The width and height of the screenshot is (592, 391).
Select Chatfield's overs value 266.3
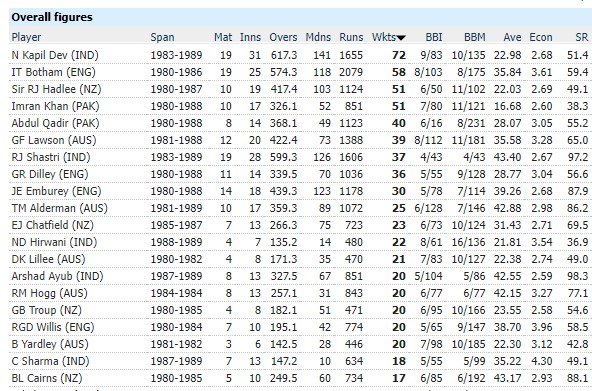[x=284, y=225]
